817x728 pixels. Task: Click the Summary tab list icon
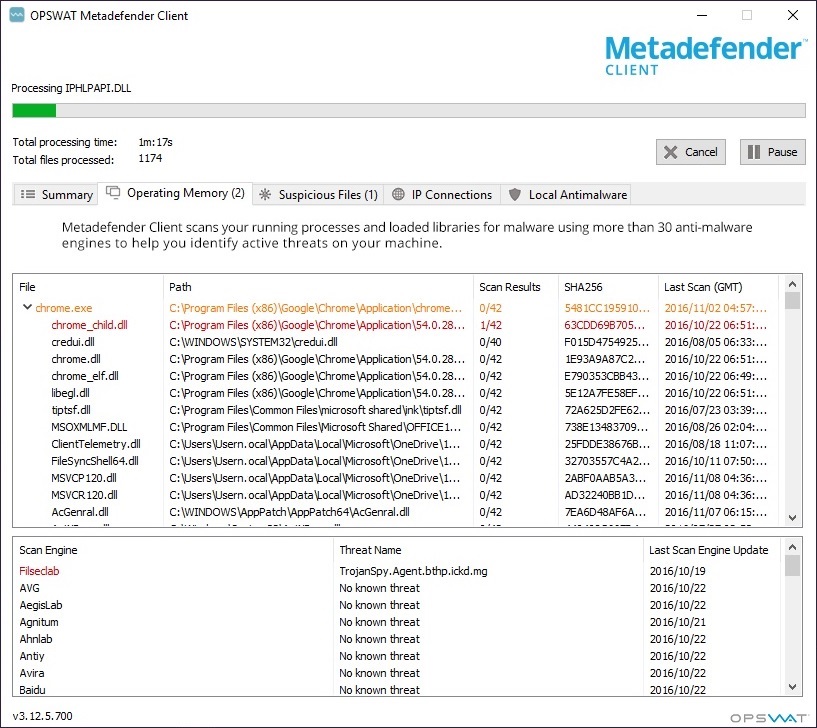point(28,194)
